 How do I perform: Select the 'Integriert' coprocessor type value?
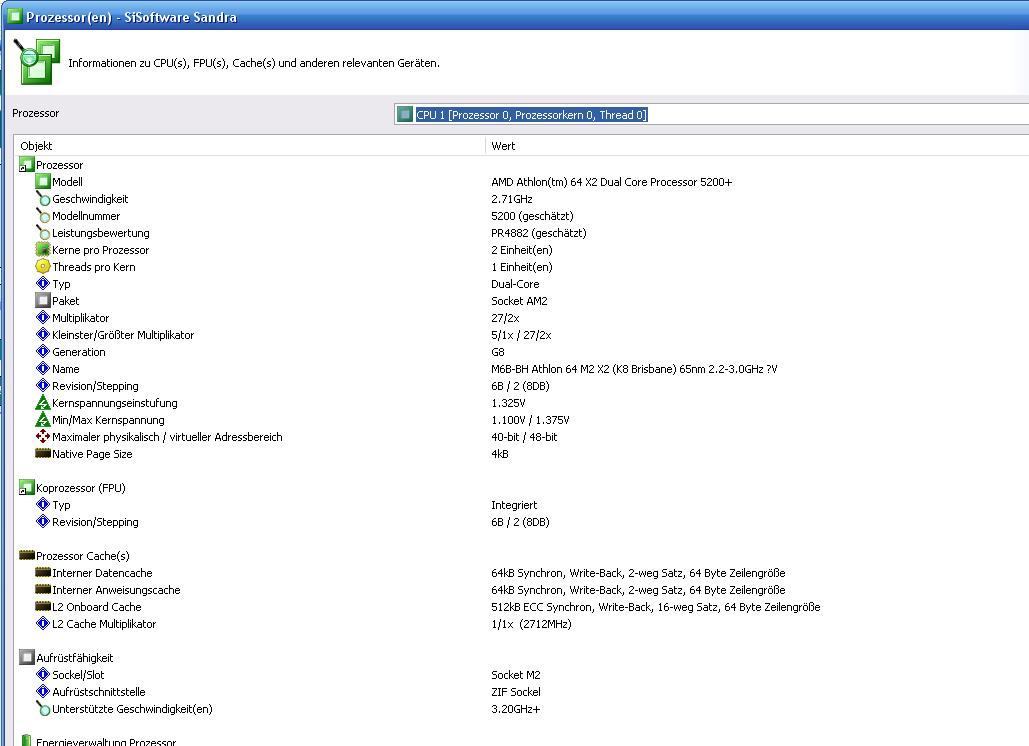click(x=514, y=505)
